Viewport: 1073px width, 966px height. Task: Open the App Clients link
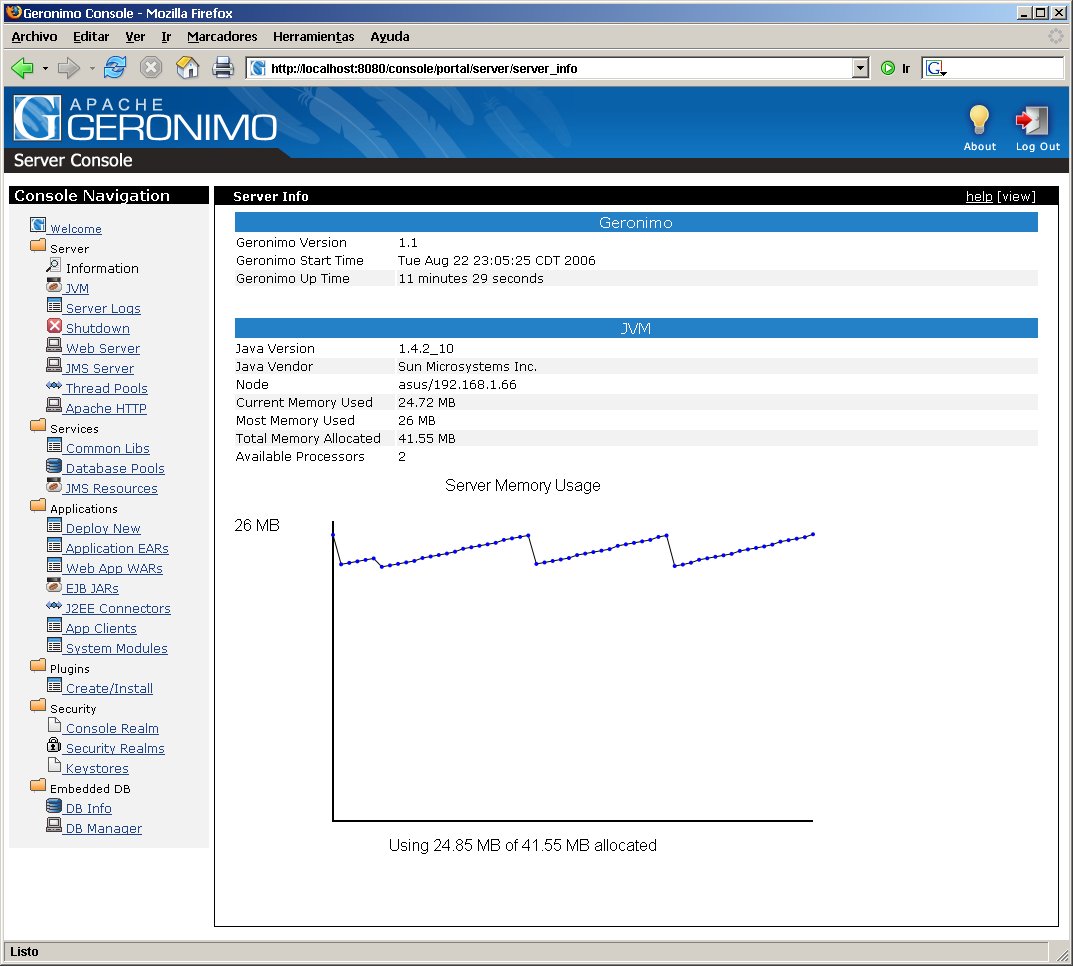tap(101, 629)
